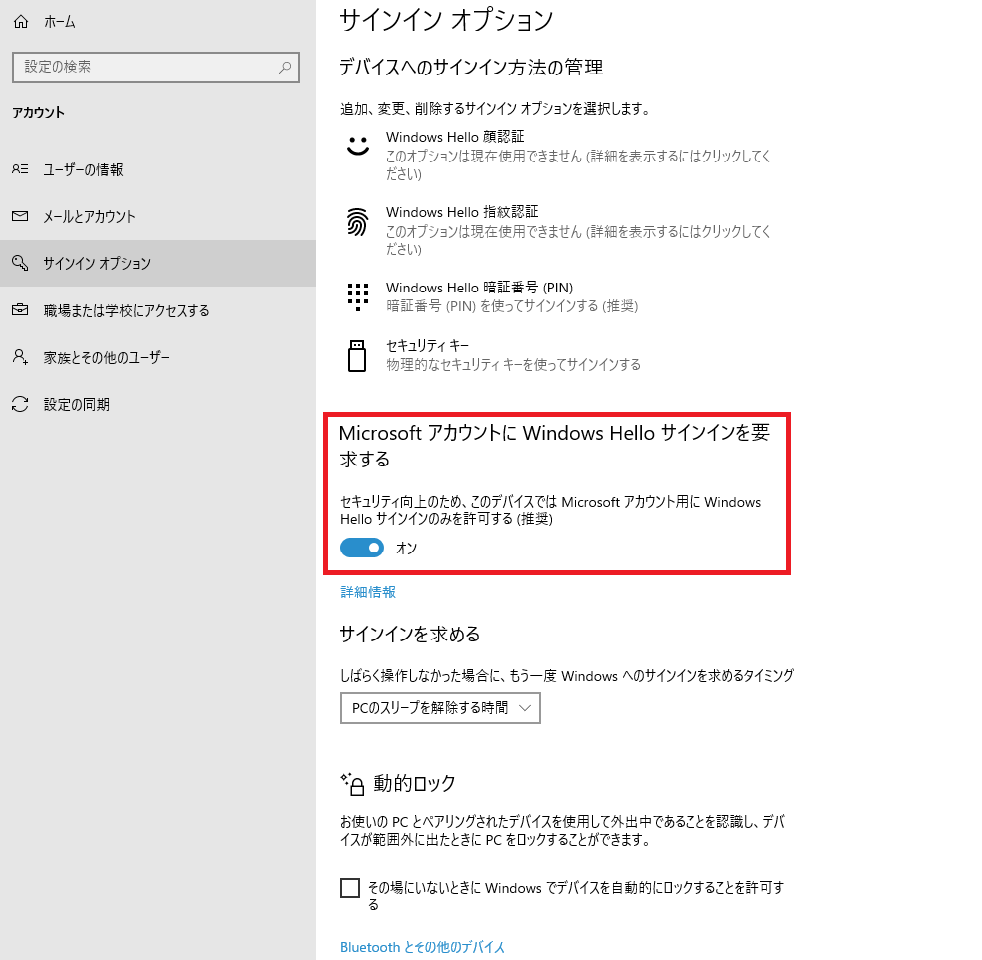Open メールとアカウント settings page
The image size is (982, 960).
pyautogui.click(x=158, y=216)
